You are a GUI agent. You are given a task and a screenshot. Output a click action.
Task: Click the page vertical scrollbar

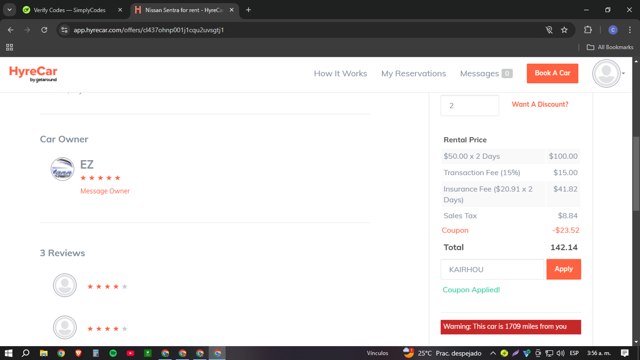636,175
